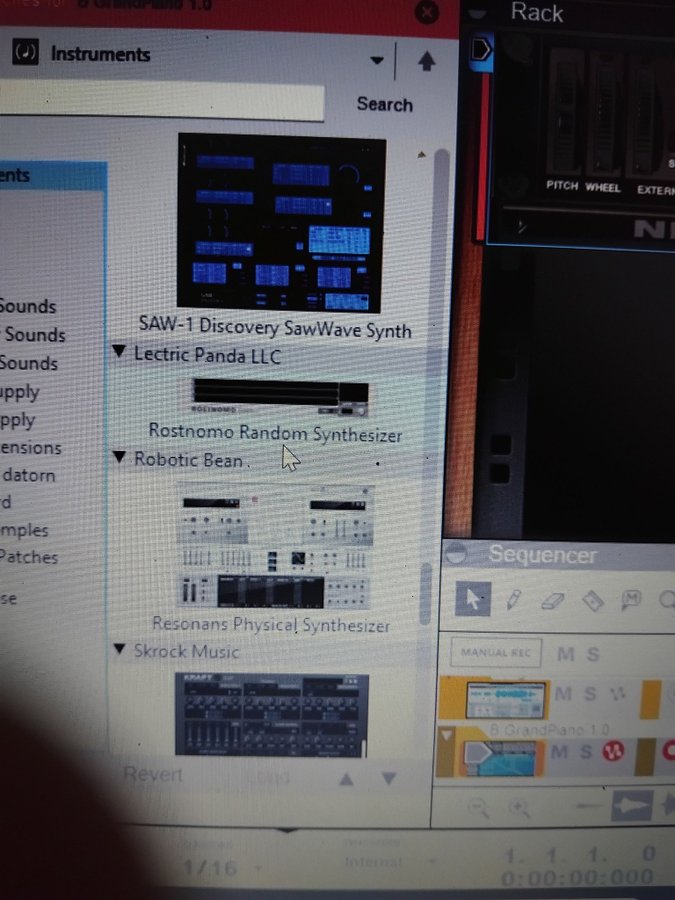
Task: Select the Mute tool in Sequencer
Action: [631, 600]
